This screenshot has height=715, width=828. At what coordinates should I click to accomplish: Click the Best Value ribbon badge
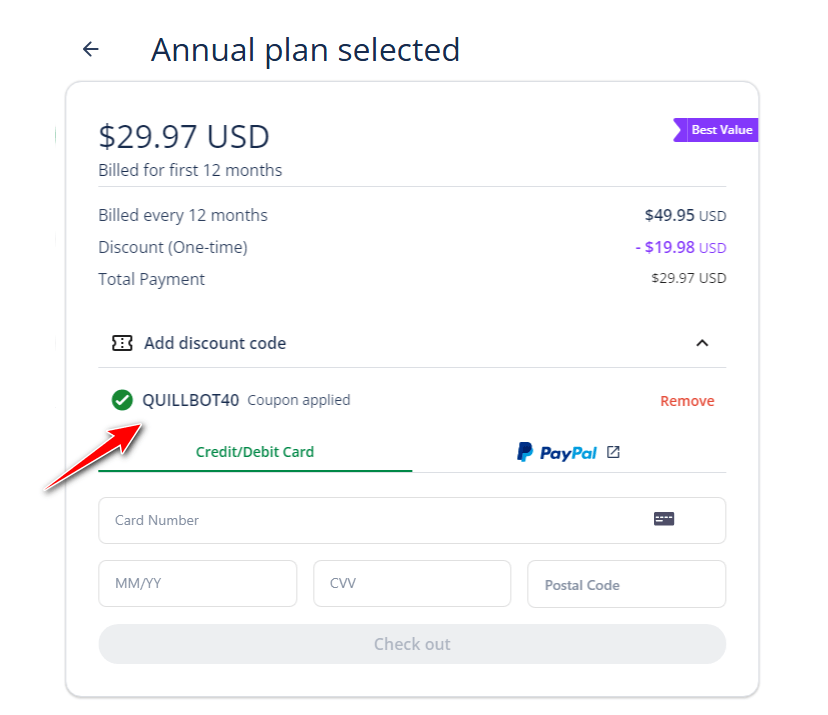coord(716,130)
